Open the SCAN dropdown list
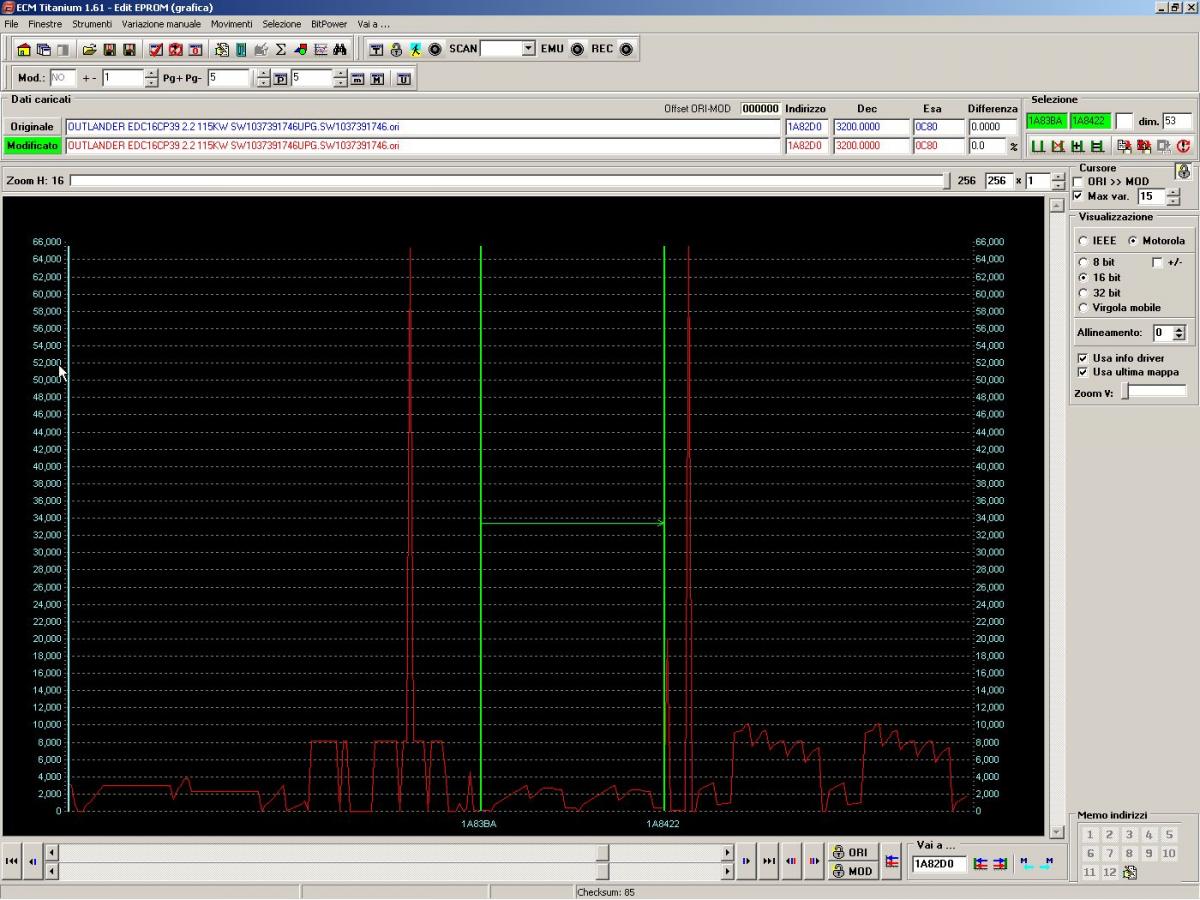Screen dimensions: 1200x900 (529, 49)
